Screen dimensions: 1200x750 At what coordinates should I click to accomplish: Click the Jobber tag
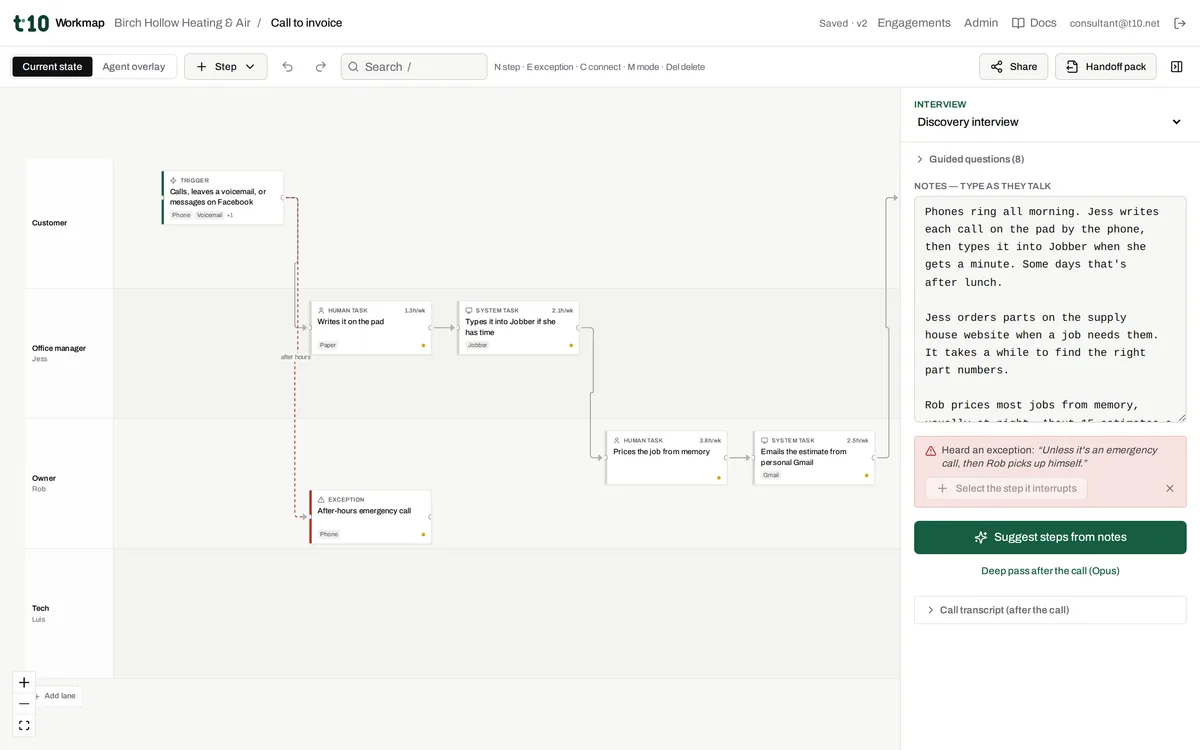[x=477, y=345]
